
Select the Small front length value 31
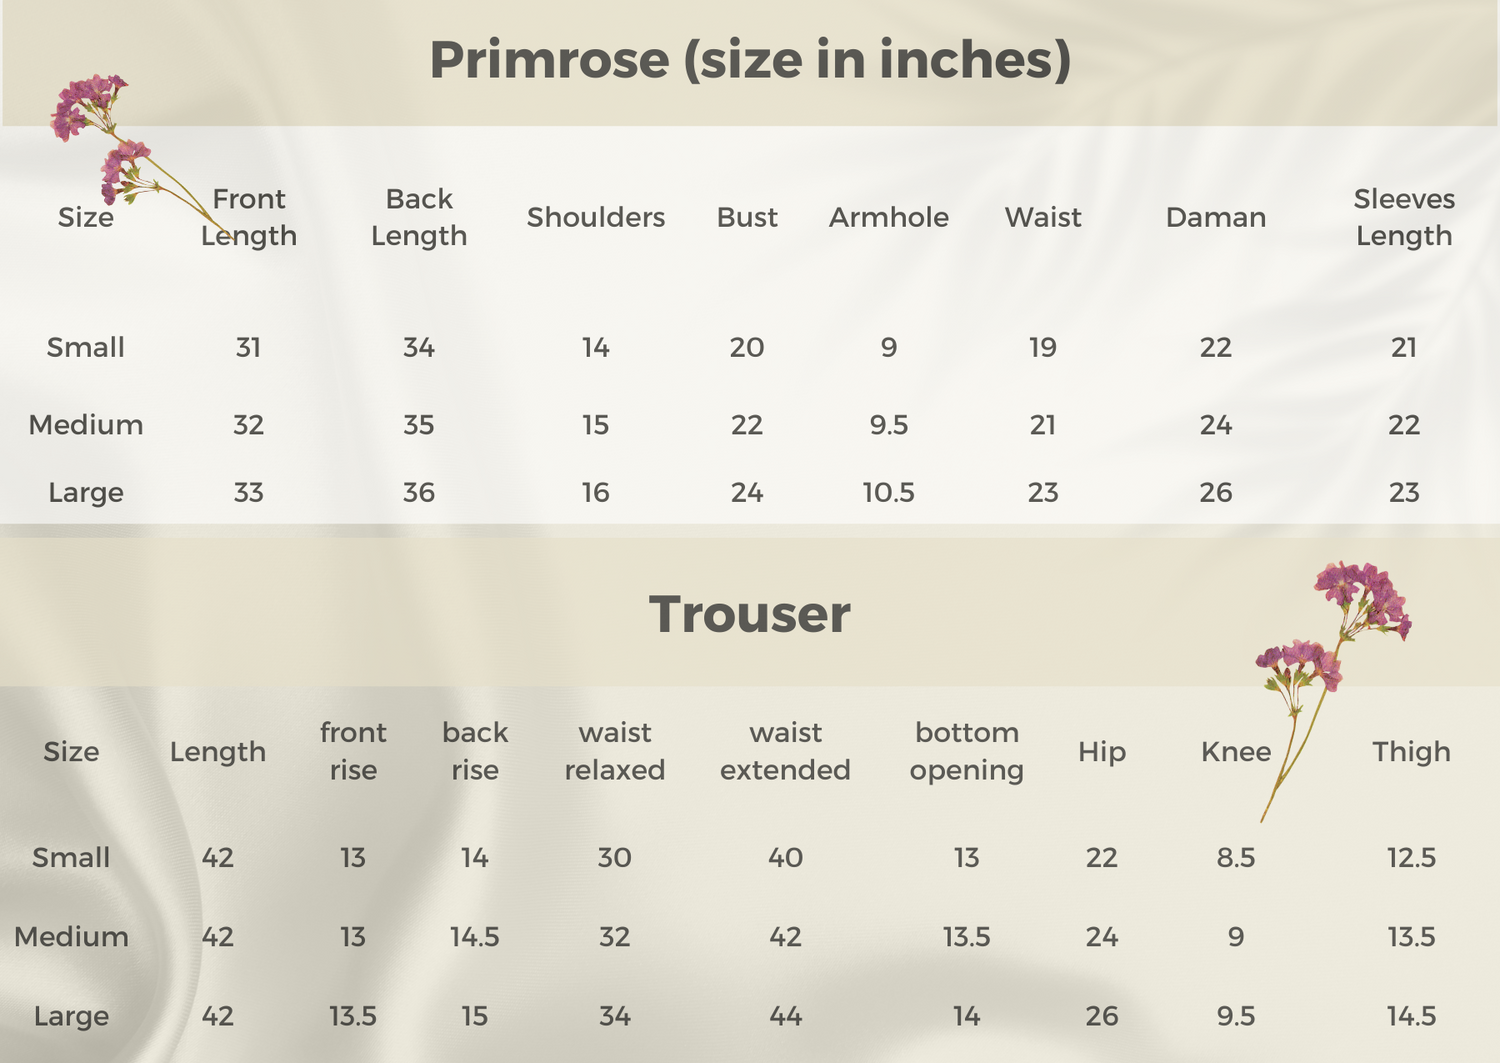click(248, 347)
